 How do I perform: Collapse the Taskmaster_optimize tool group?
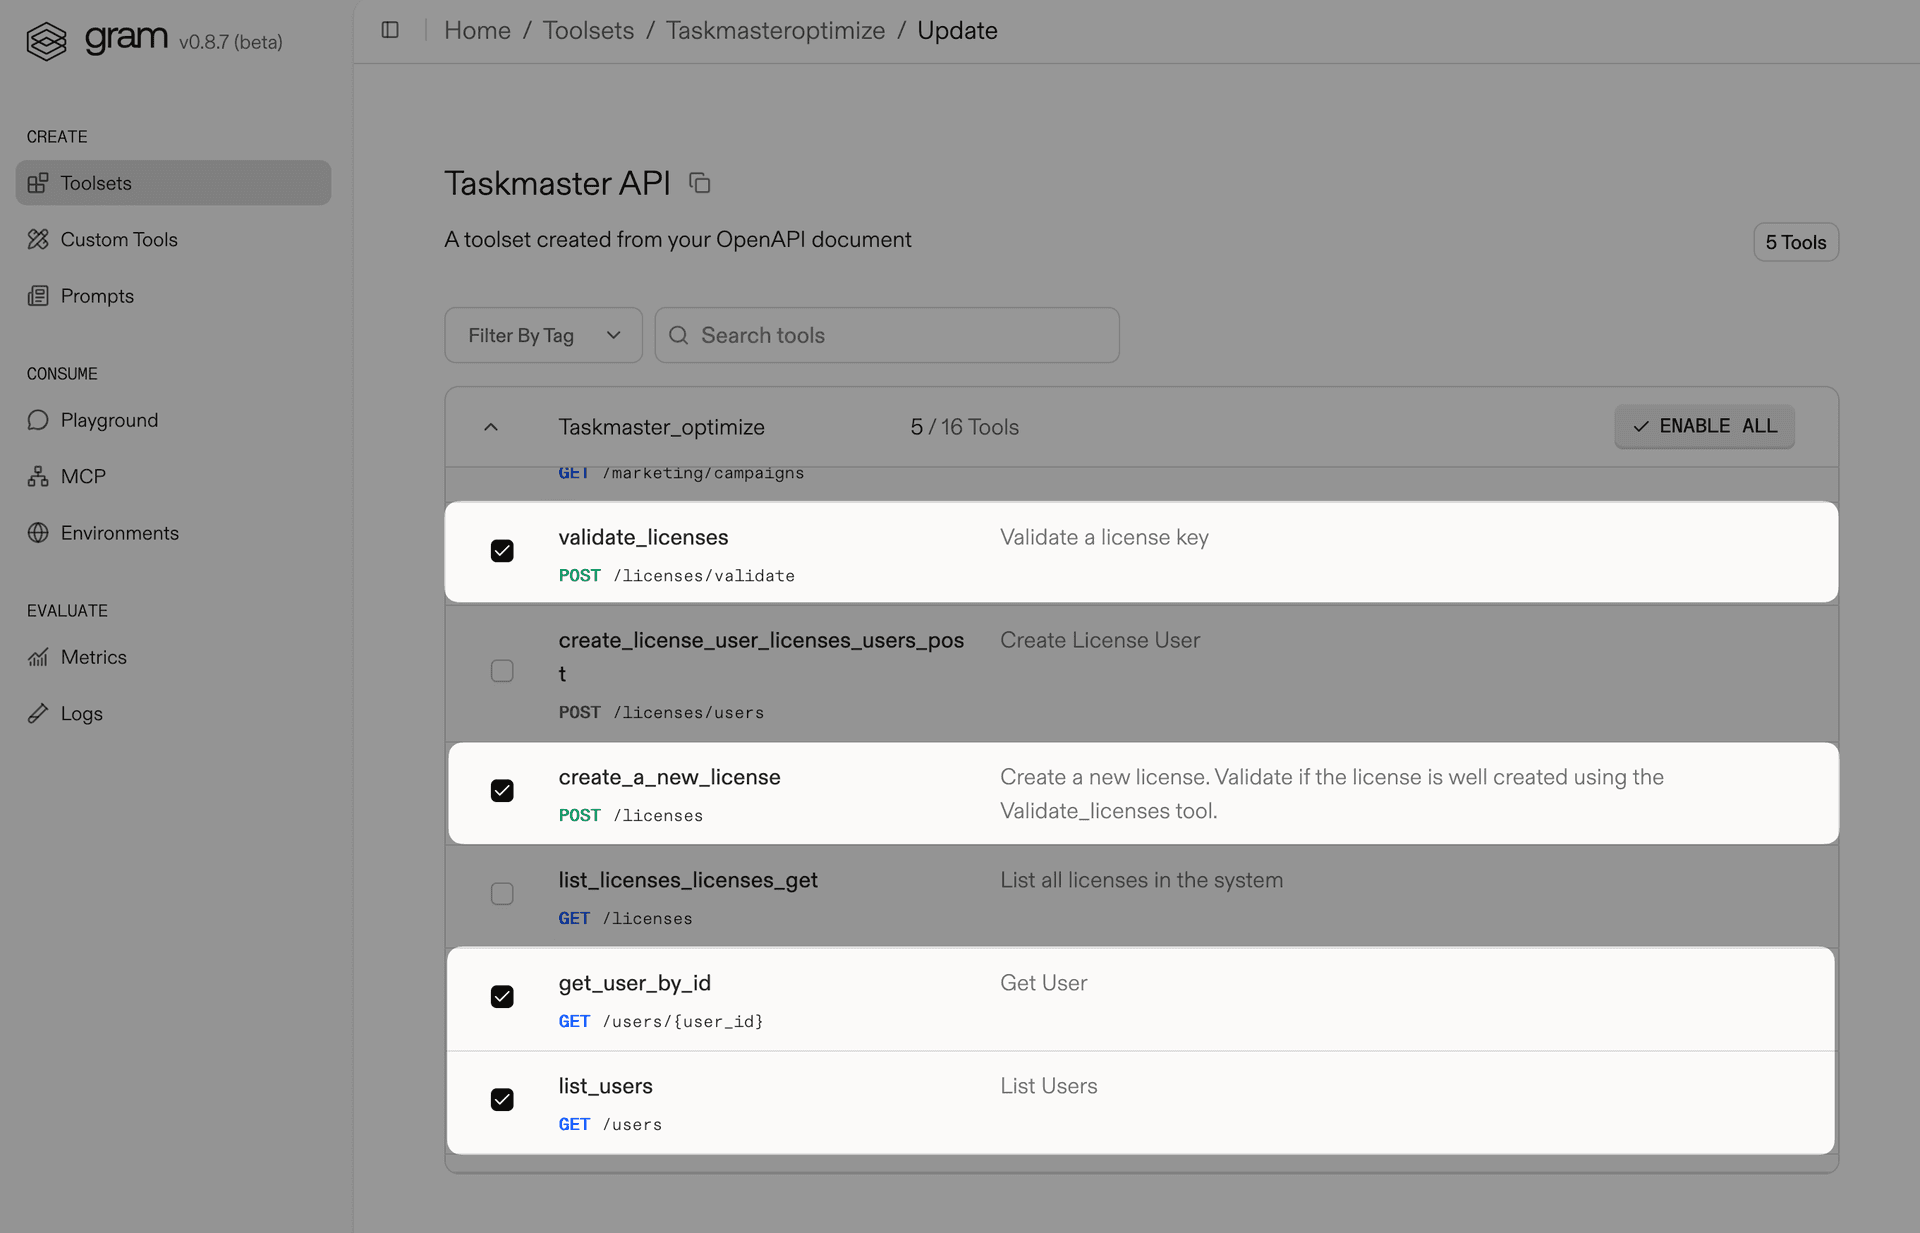[491, 426]
